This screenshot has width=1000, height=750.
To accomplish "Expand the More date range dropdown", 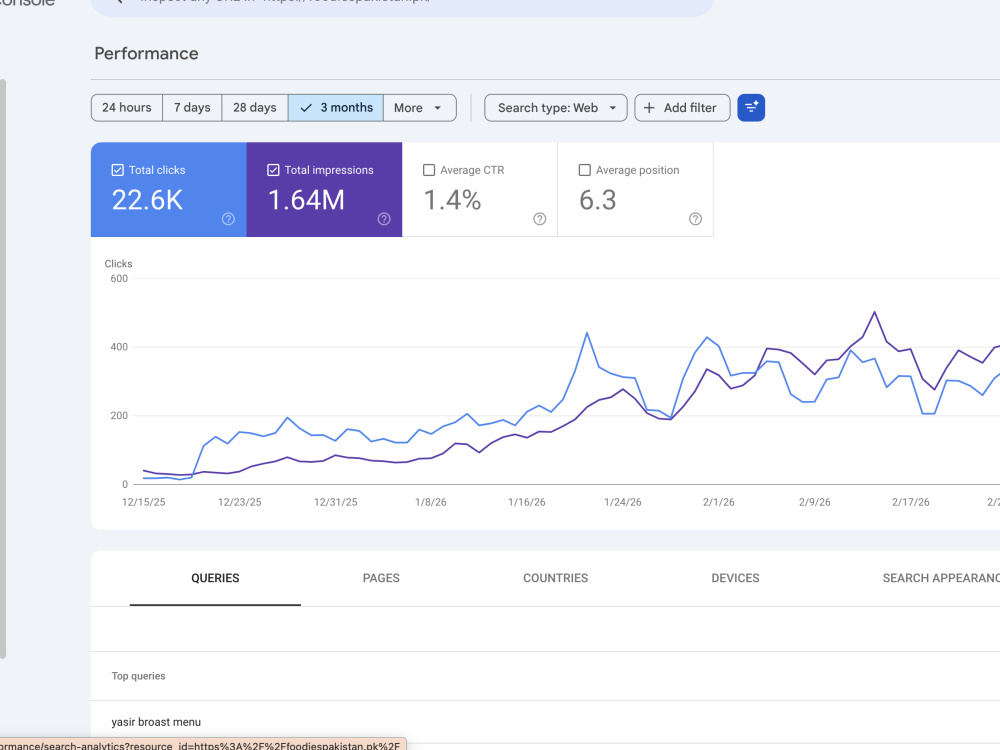I will click(x=420, y=108).
